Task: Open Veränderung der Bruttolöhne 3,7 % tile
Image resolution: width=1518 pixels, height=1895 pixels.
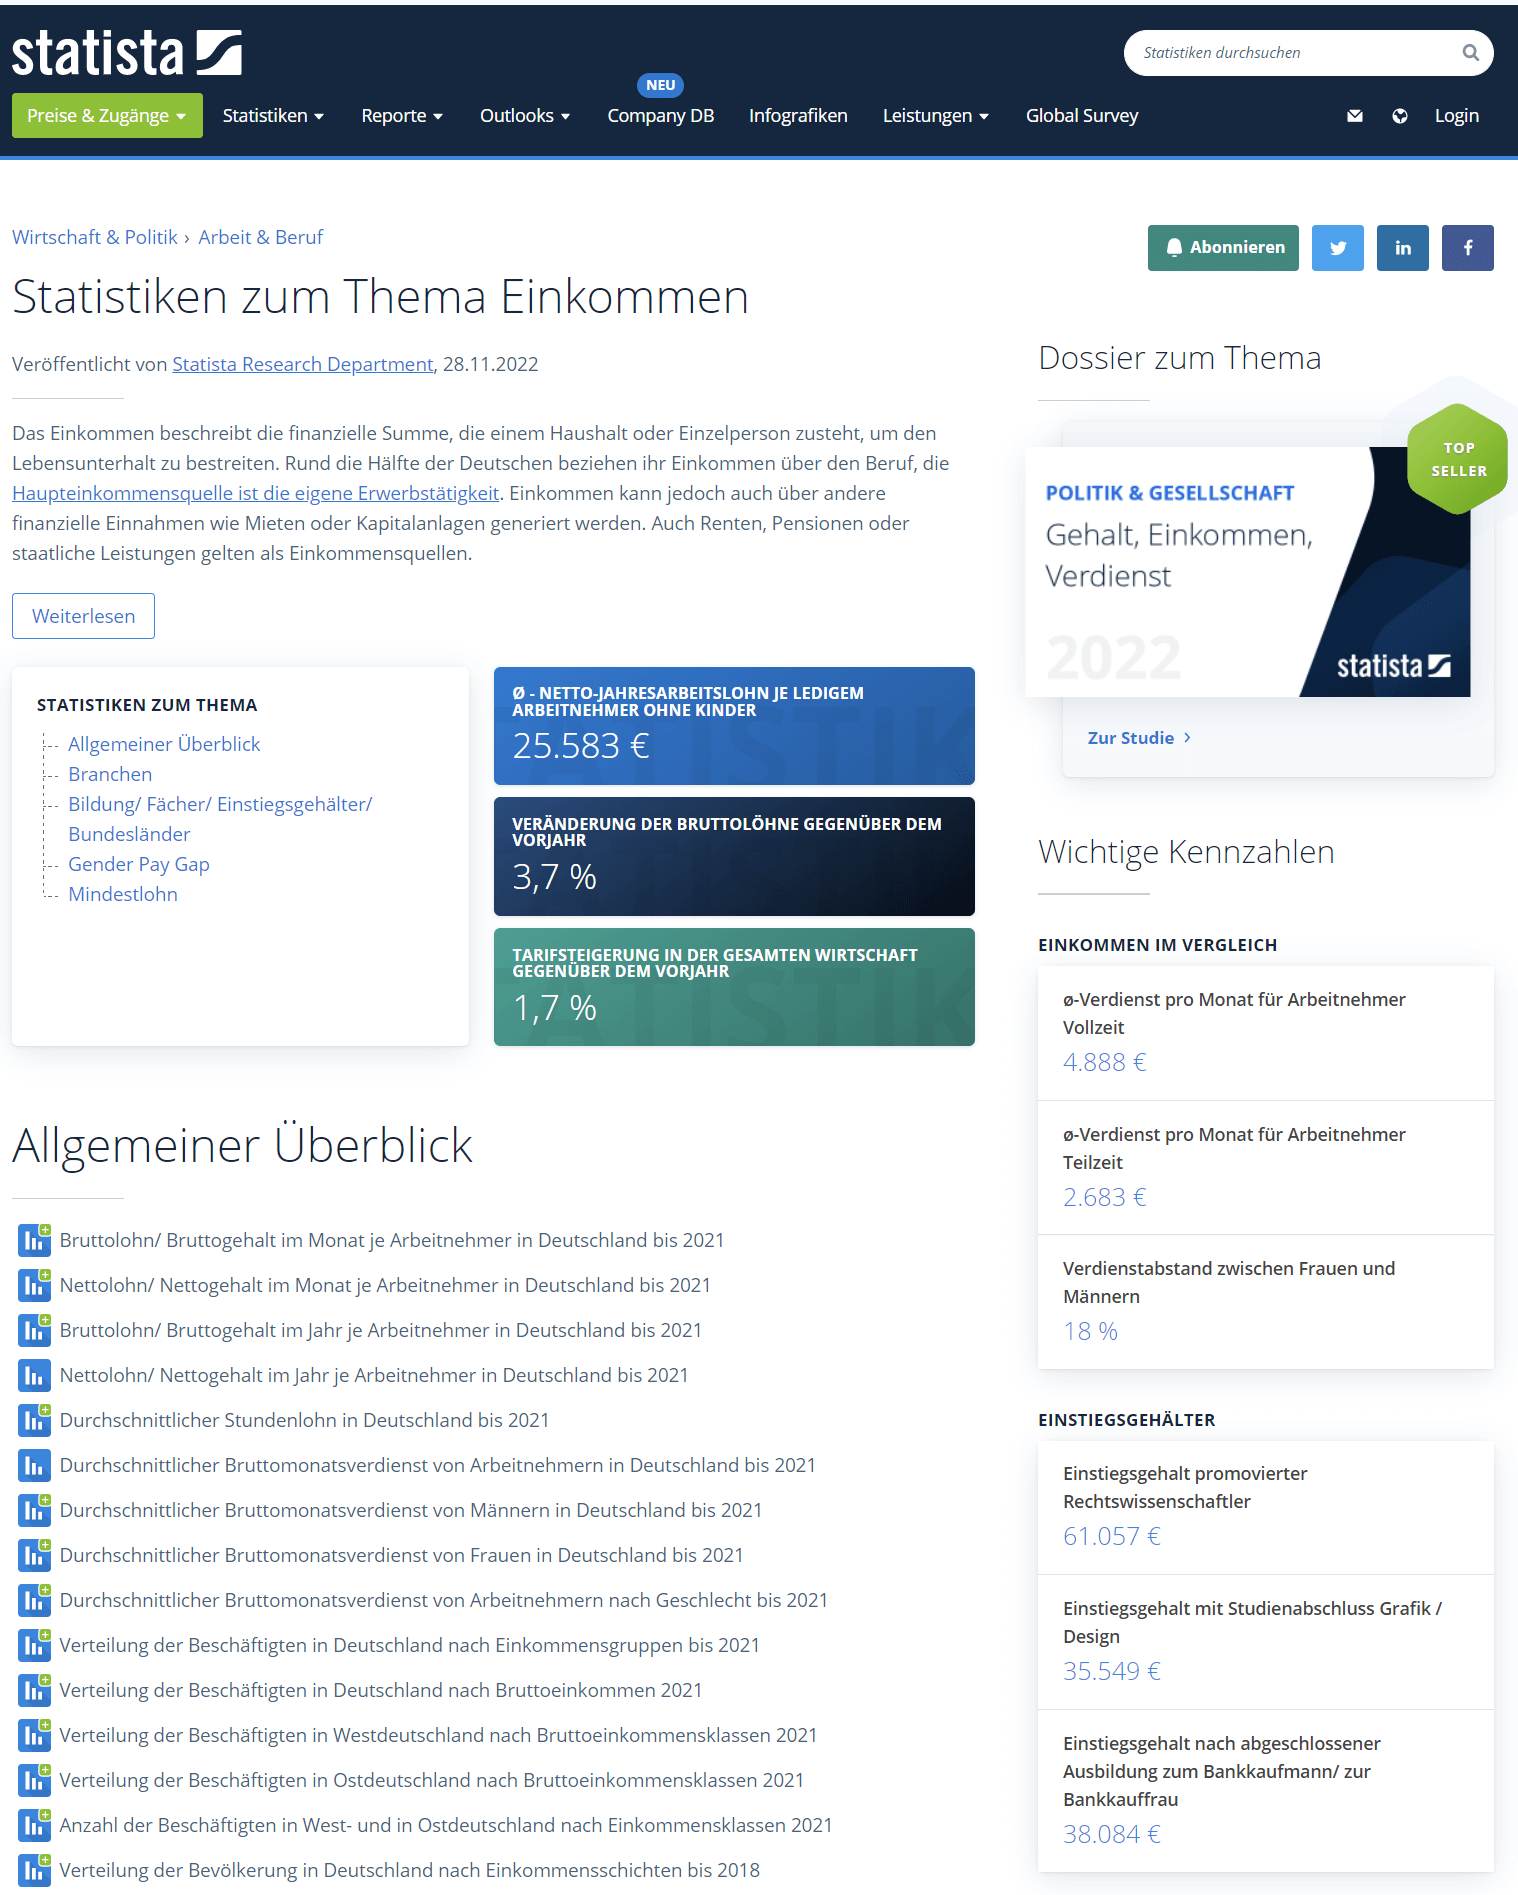Action: click(734, 856)
